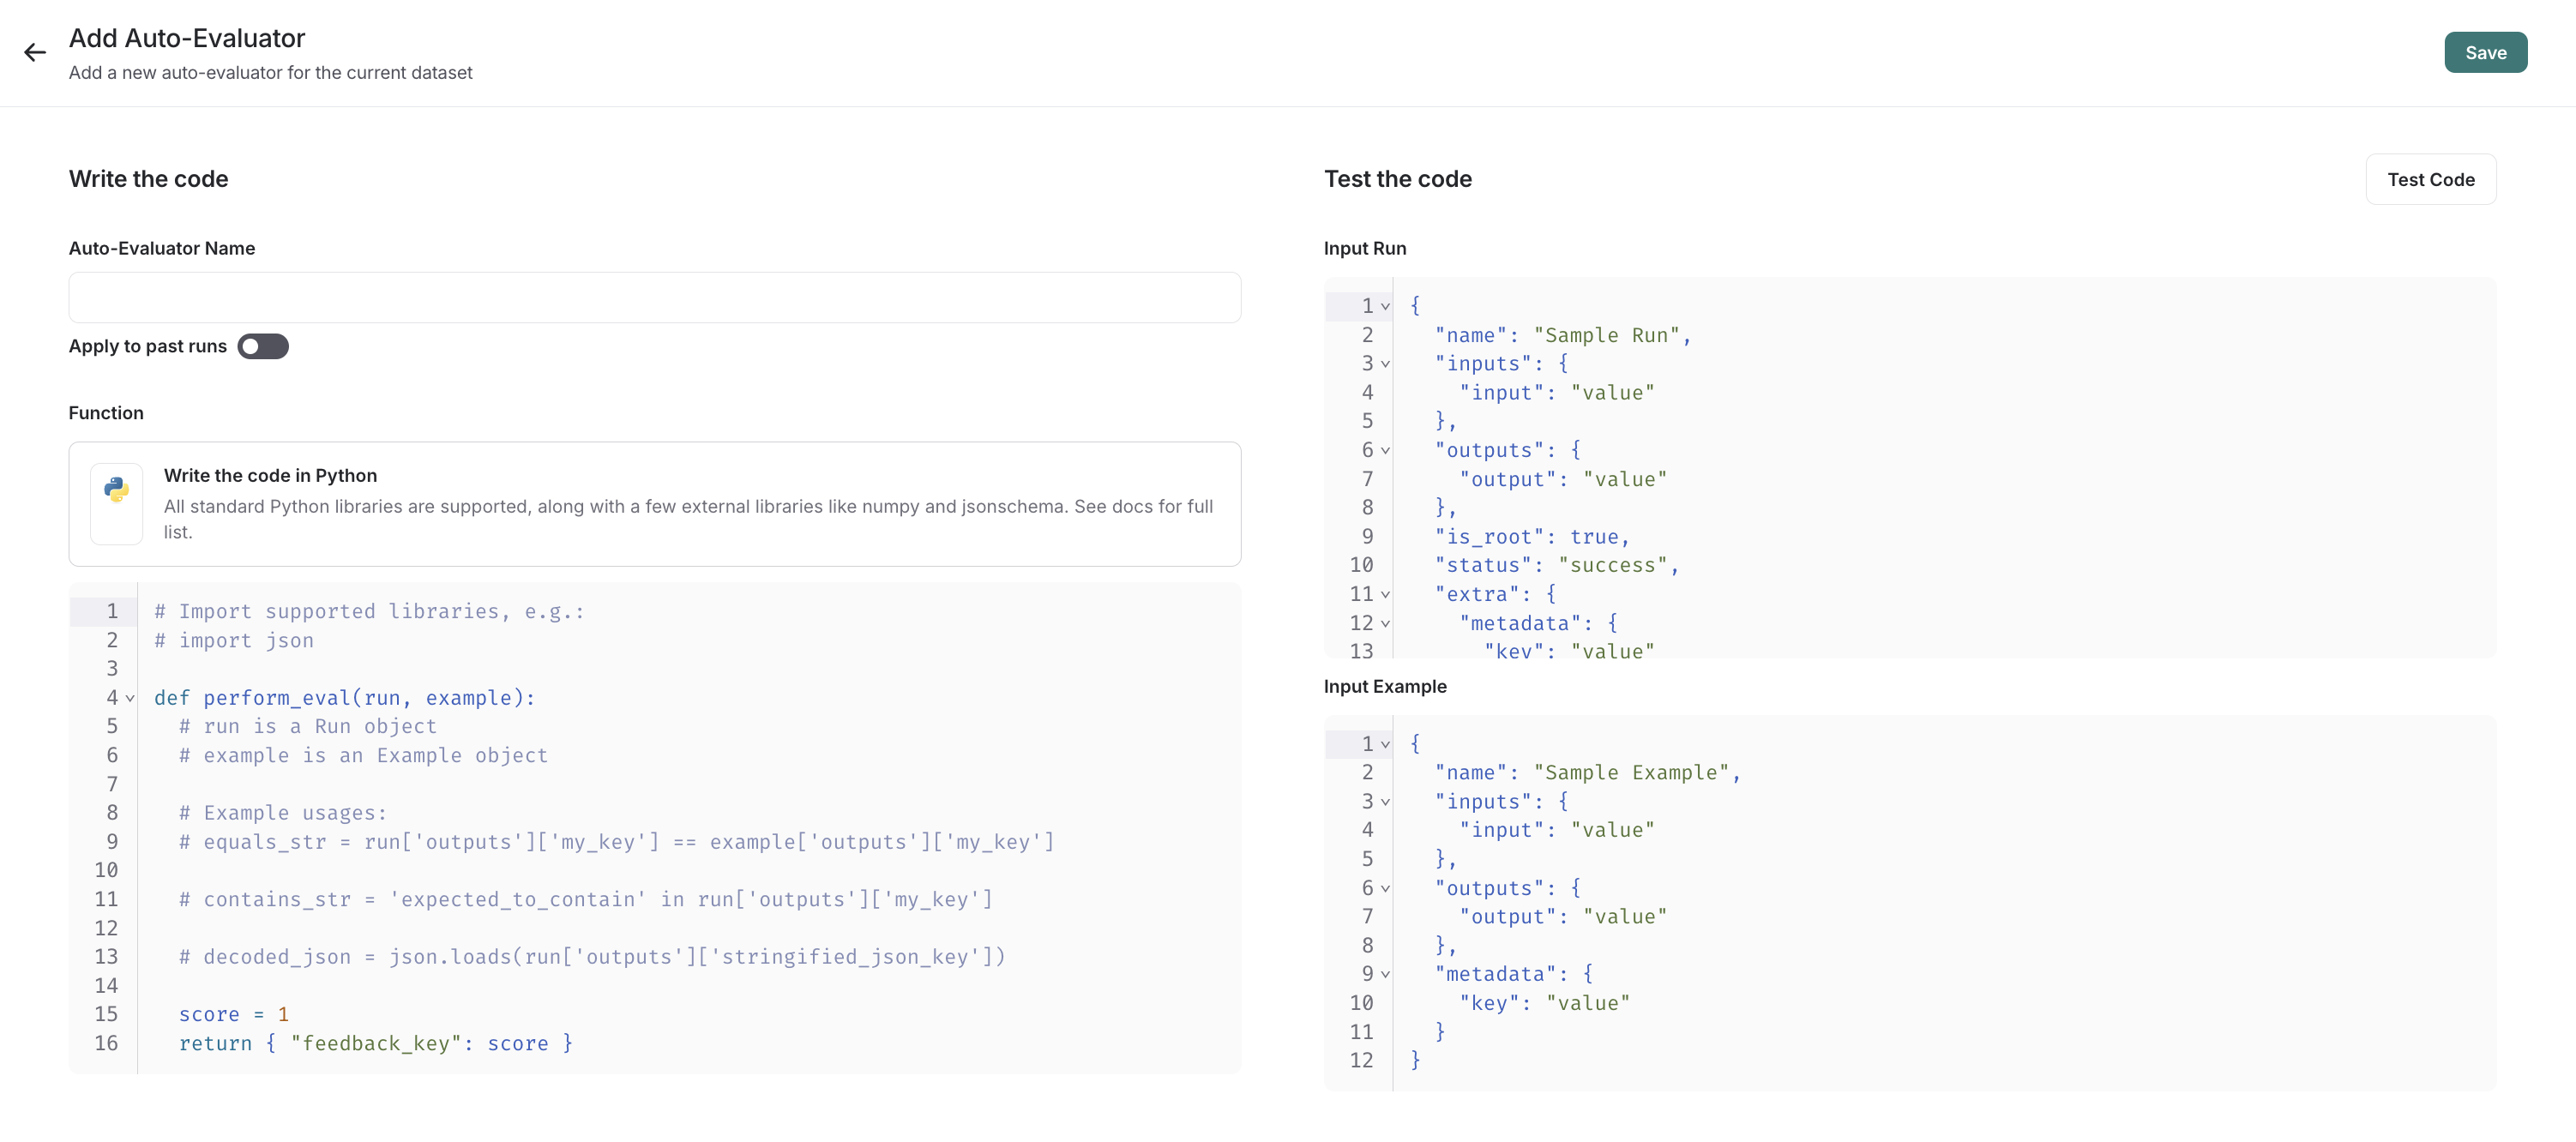Viewport: 2576px width, 1142px height.
Task: Collapse the perform_eval function fold arrow
Action: [x=130, y=698]
